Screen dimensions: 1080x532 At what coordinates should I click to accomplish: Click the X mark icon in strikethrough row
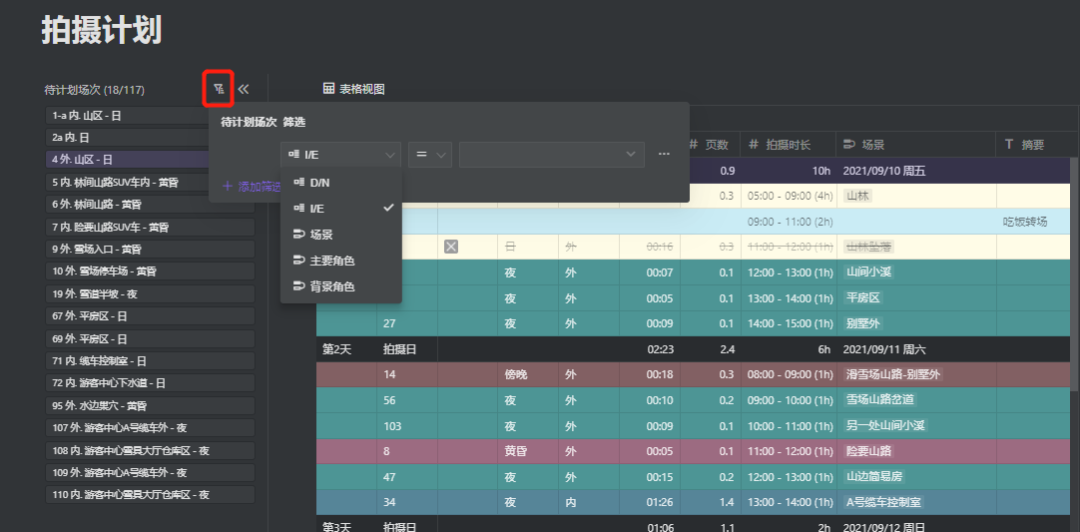451,246
